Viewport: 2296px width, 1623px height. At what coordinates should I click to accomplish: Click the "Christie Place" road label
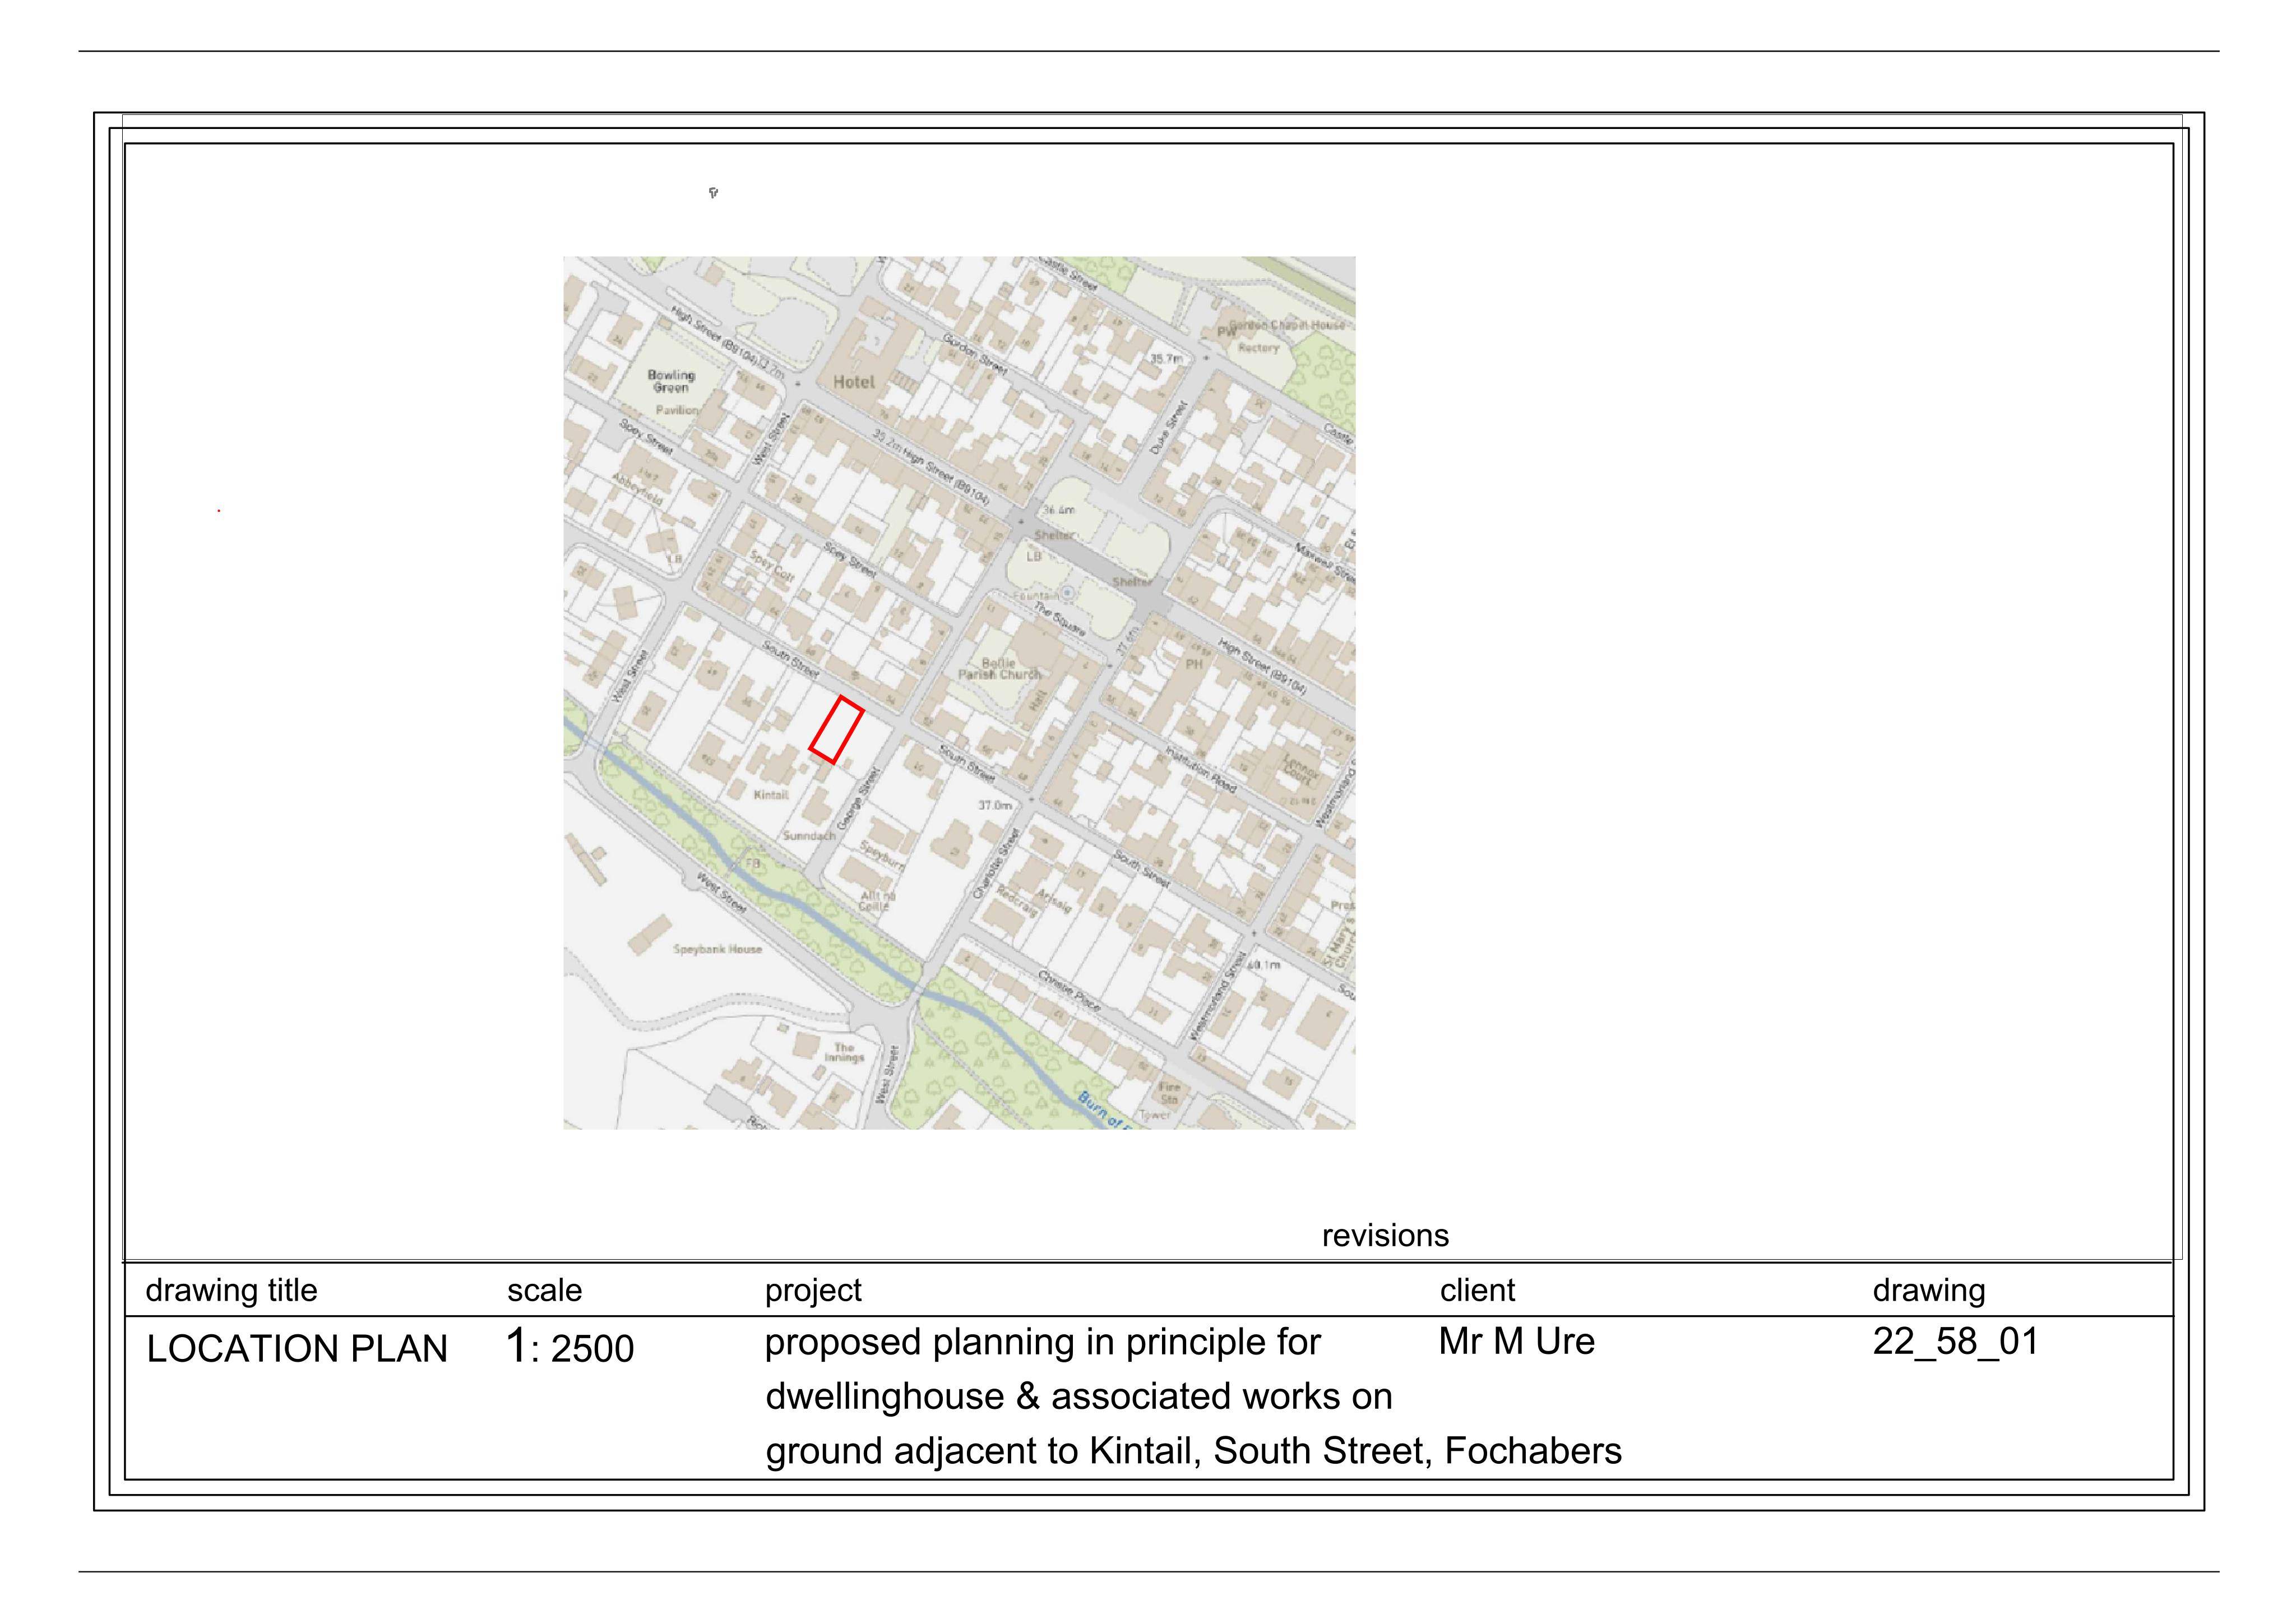[1069, 991]
